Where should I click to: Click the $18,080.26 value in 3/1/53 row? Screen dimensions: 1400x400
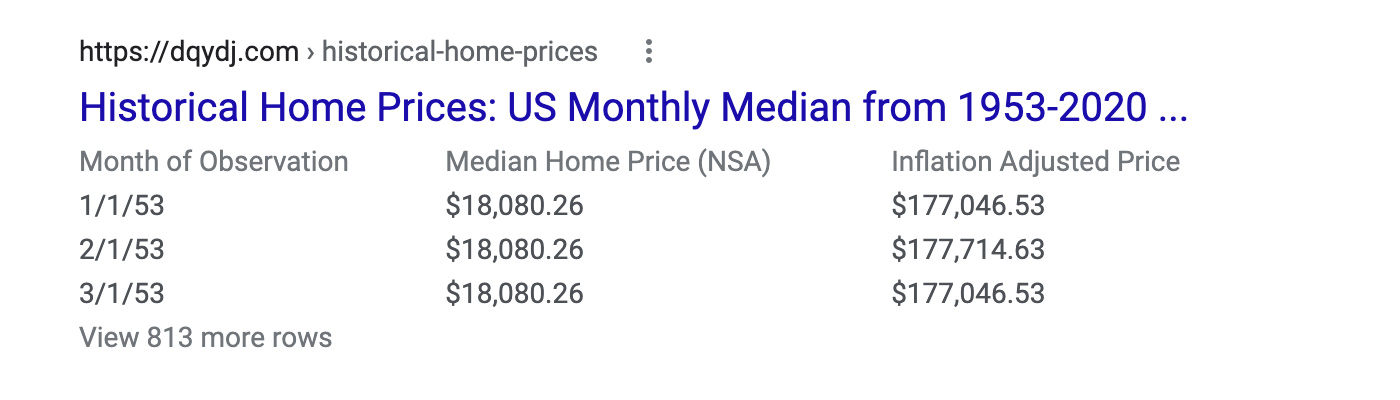[515, 294]
